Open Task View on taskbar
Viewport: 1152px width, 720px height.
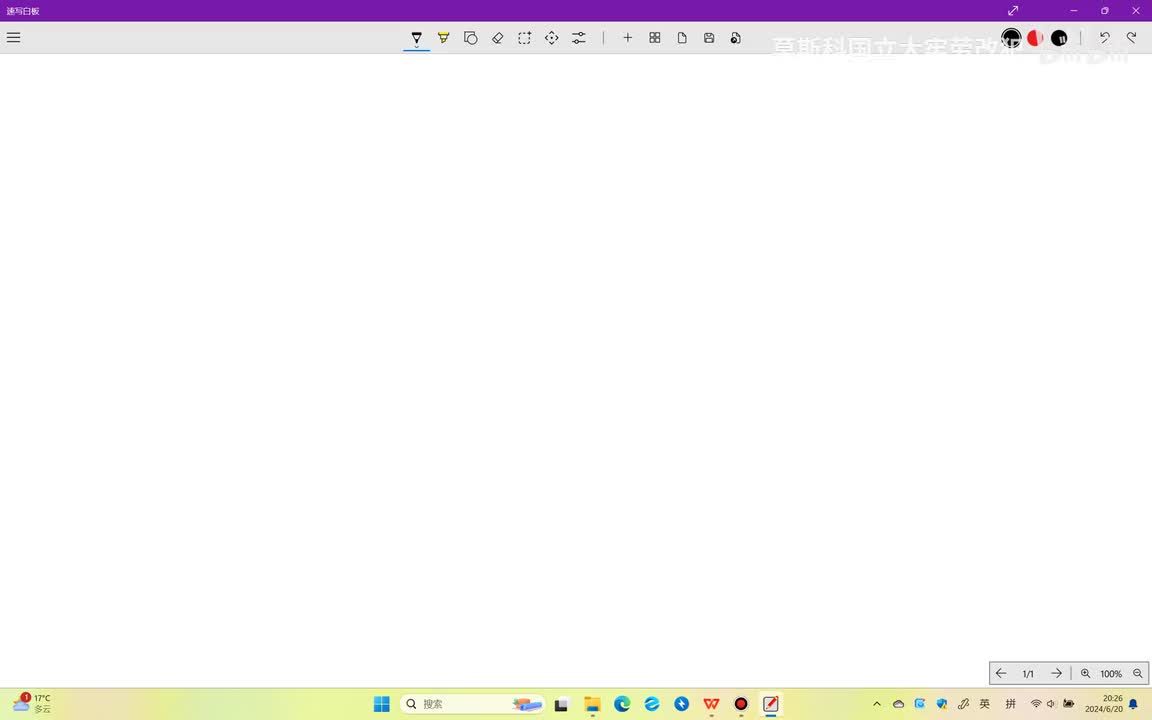pyautogui.click(x=562, y=704)
